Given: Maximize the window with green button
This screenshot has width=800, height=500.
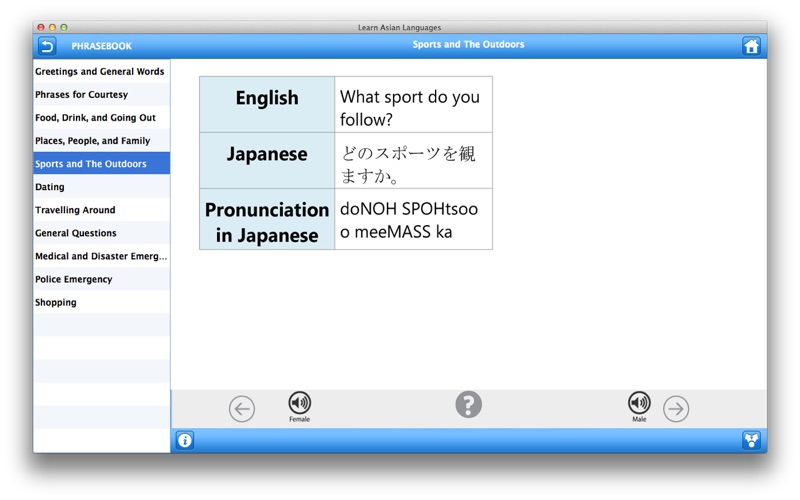Looking at the screenshot, I should point(63,27).
